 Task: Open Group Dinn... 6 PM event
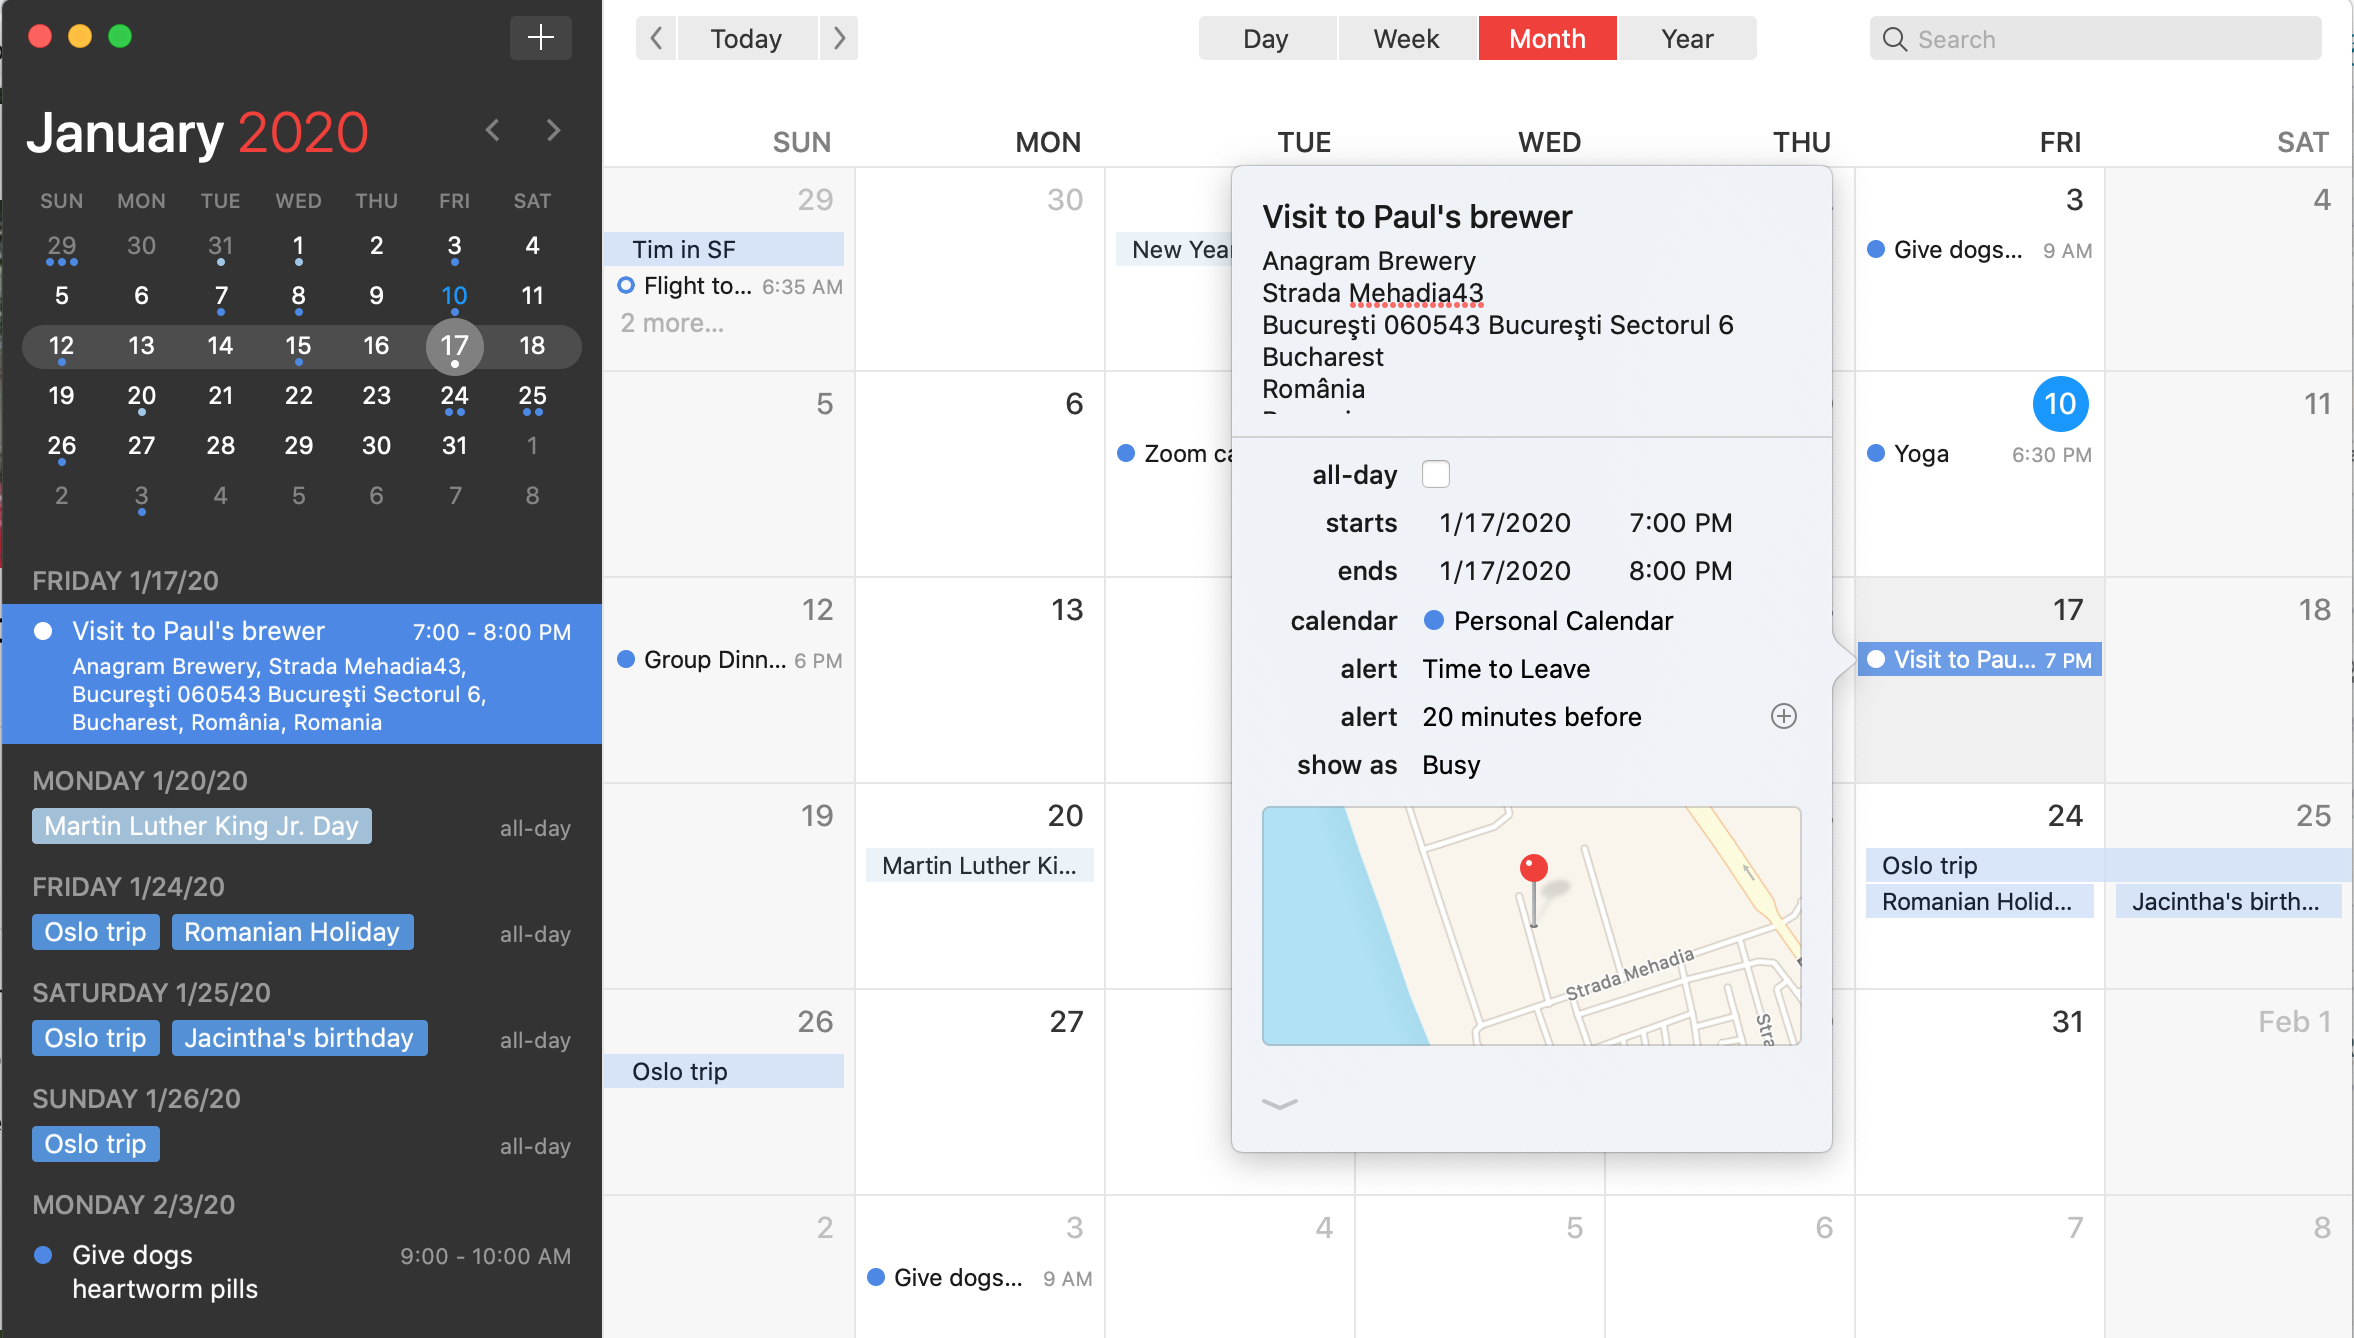[x=730, y=660]
